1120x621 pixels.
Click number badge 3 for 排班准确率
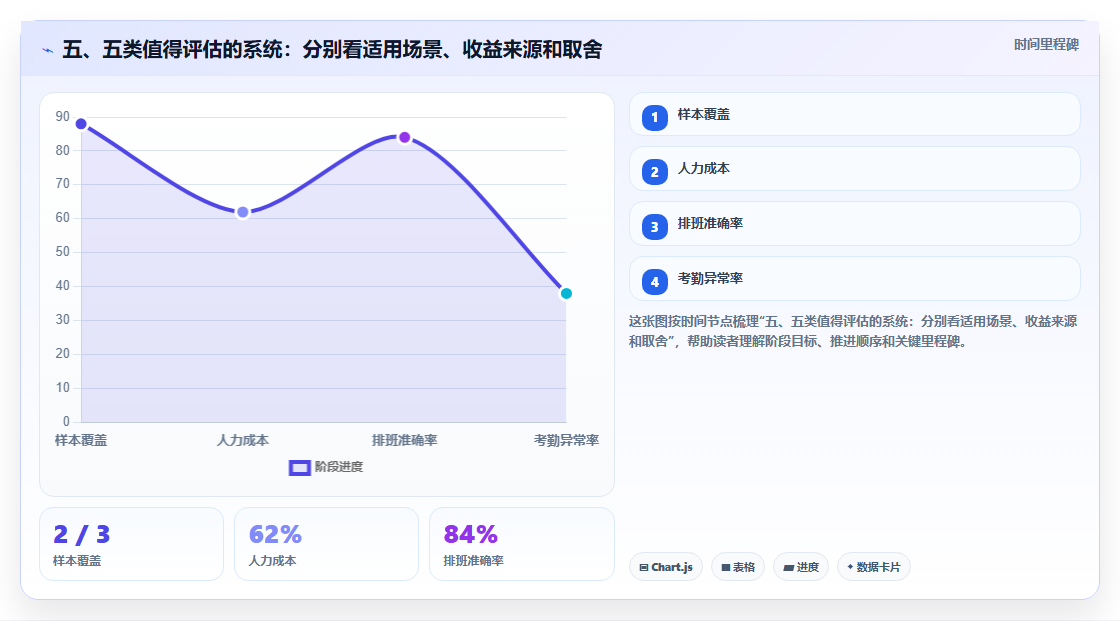tap(654, 227)
